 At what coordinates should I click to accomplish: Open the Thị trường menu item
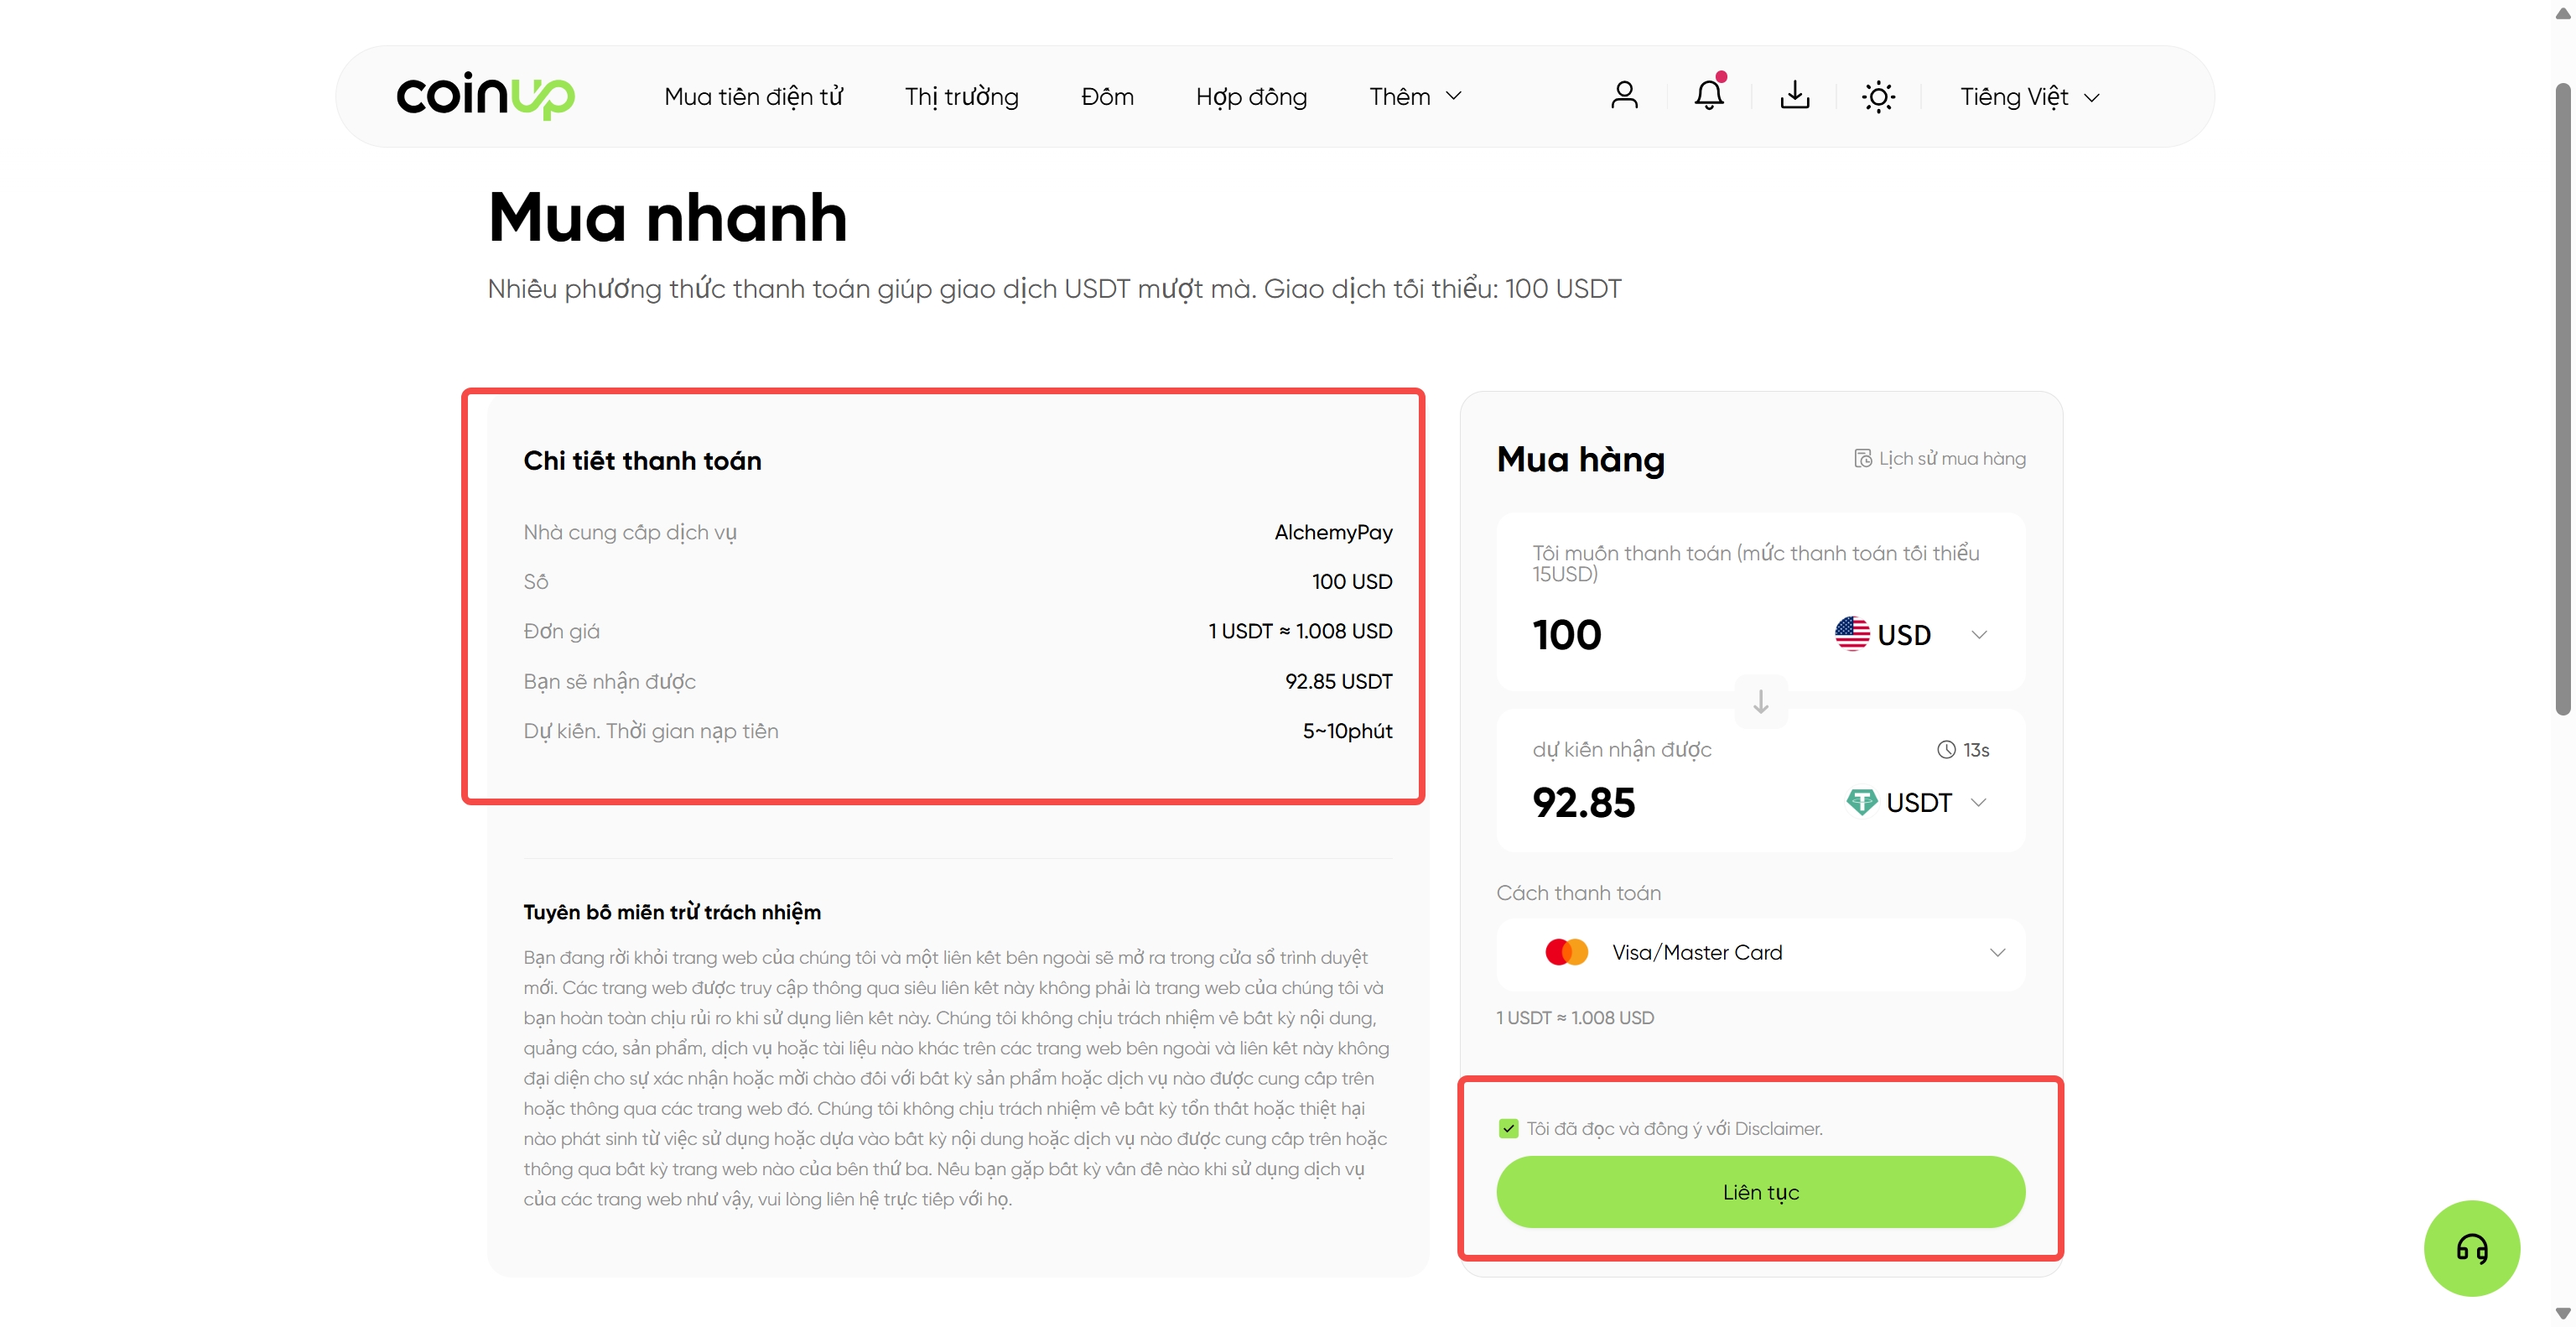tap(961, 97)
